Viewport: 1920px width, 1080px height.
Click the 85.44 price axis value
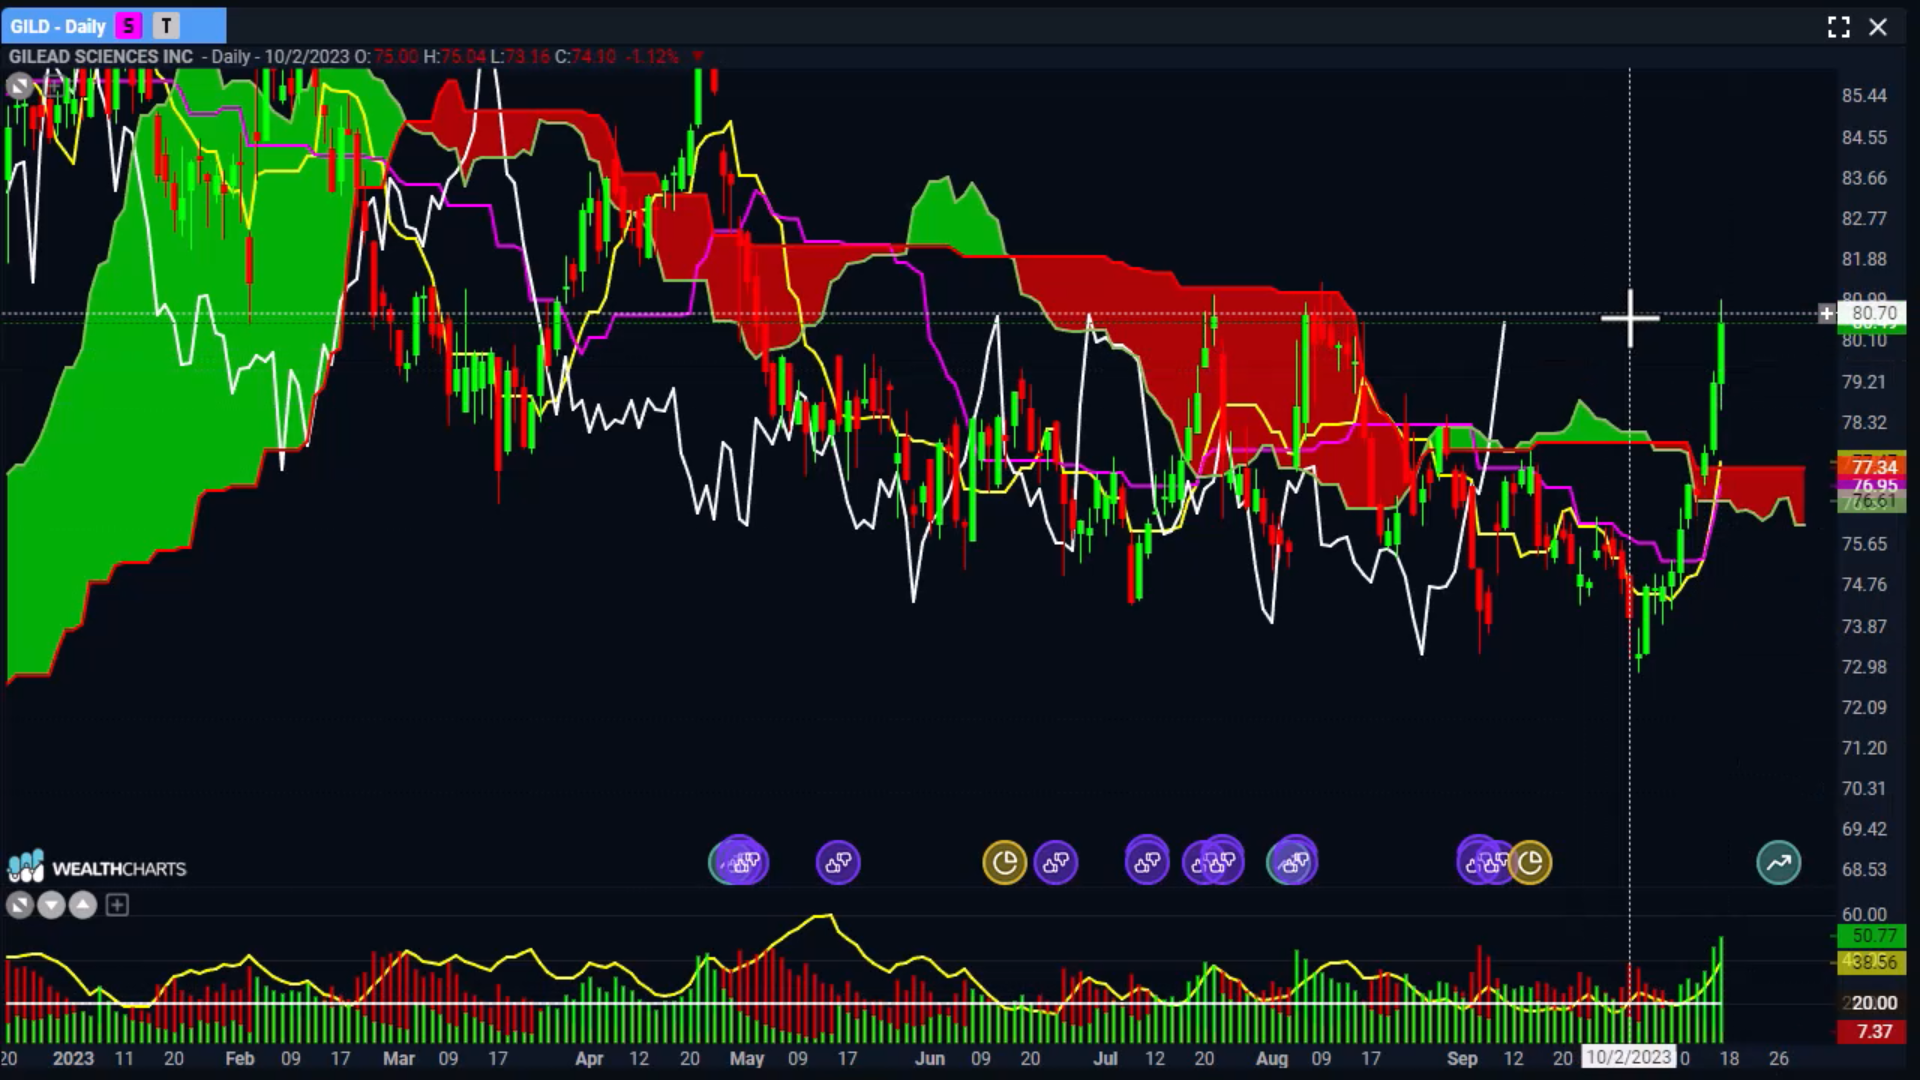[x=1864, y=96]
